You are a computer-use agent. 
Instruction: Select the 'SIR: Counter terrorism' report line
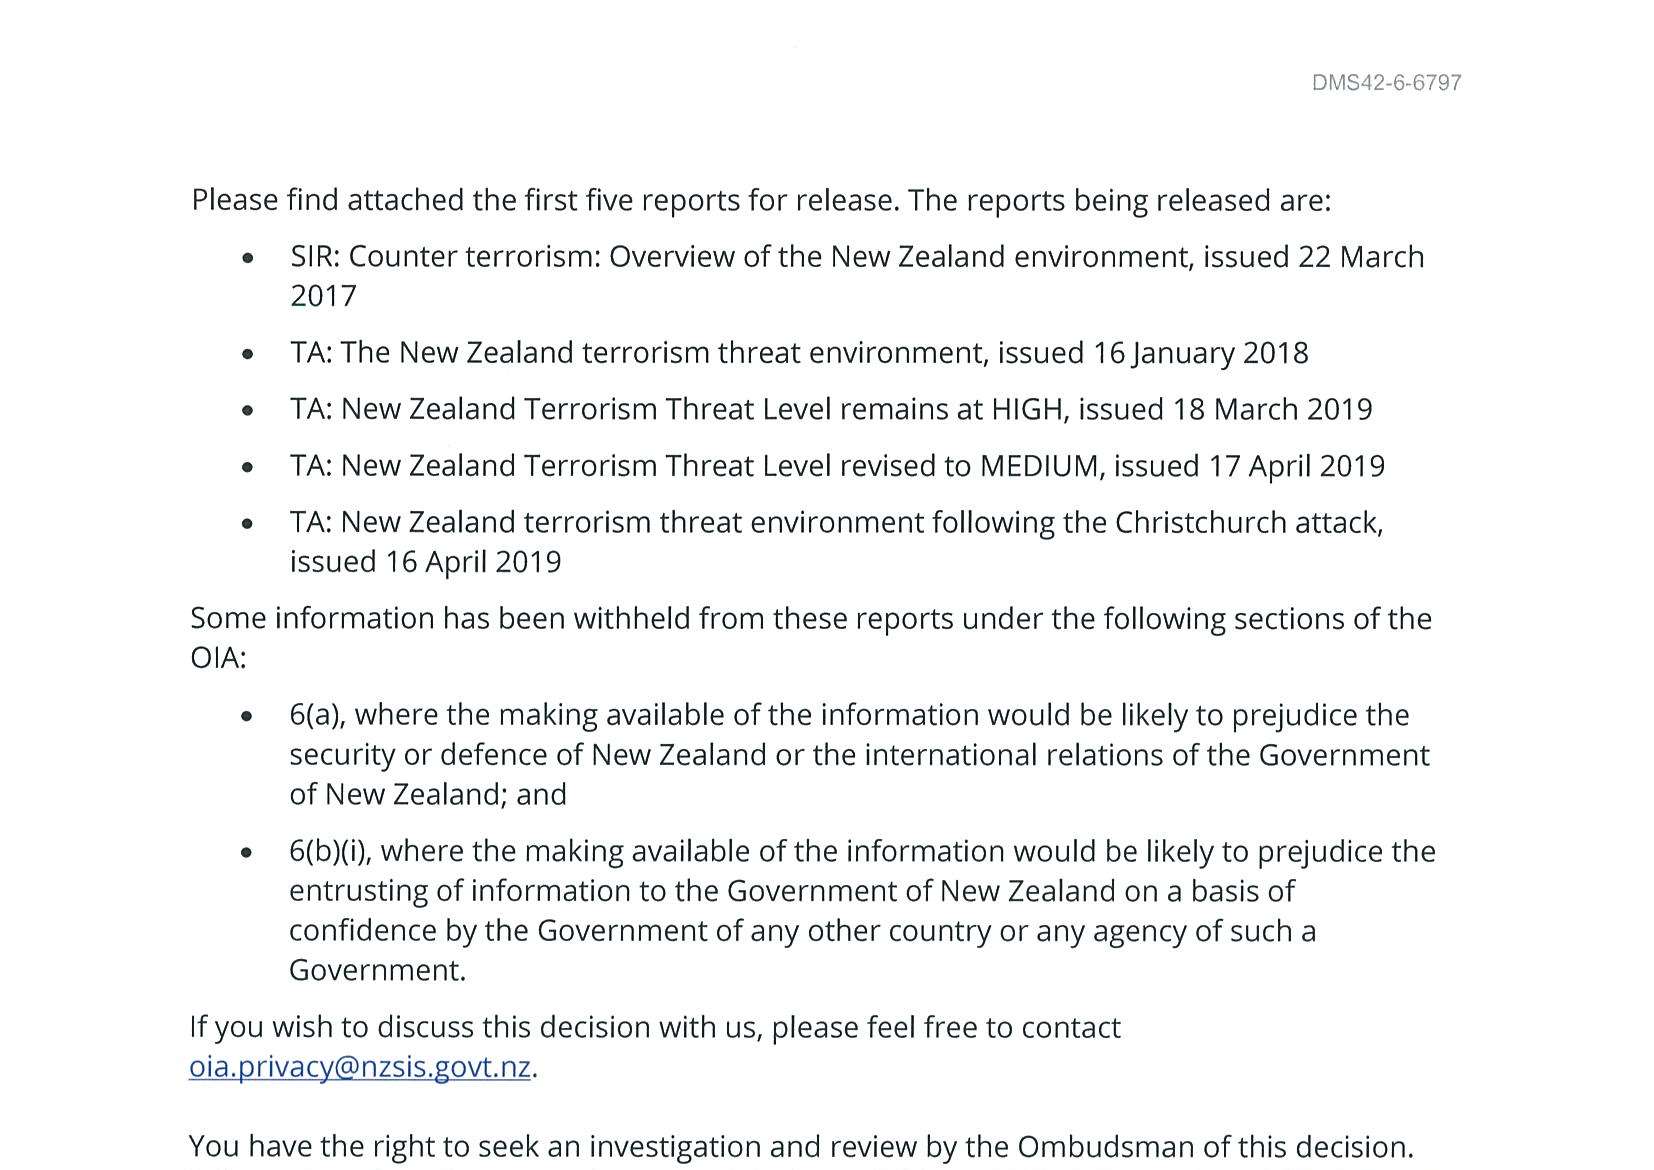[856, 257]
